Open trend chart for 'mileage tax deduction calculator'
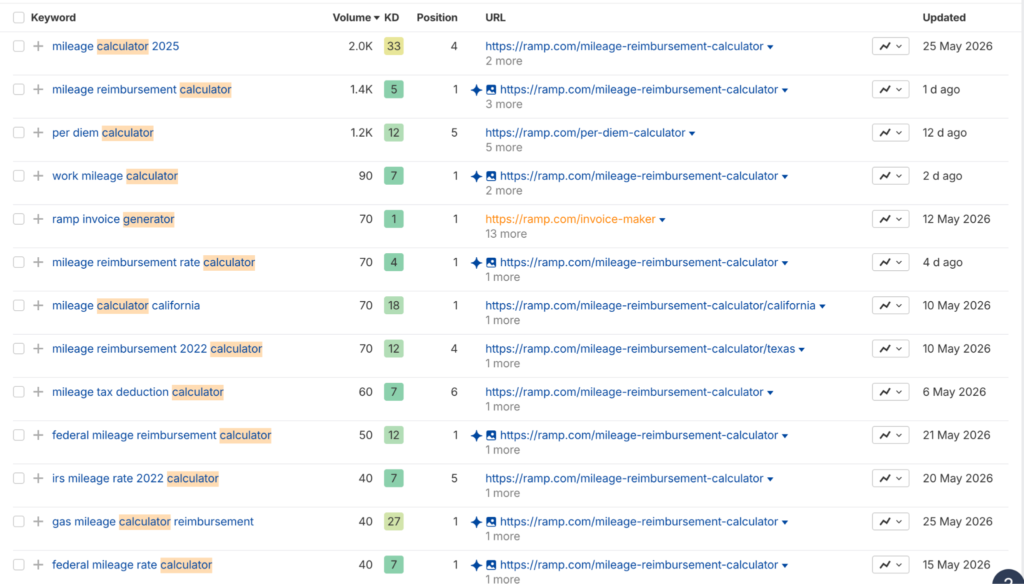The height and width of the screenshot is (584, 1024). 890,392
